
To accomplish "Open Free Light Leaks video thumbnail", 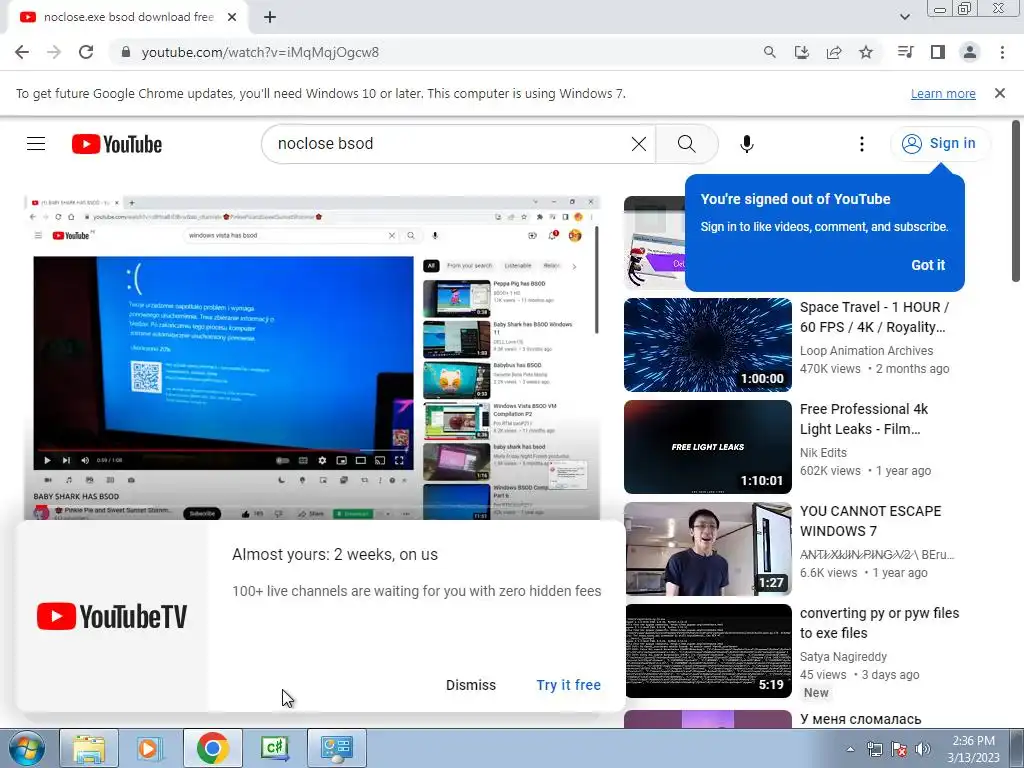I will click(x=707, y=447).
